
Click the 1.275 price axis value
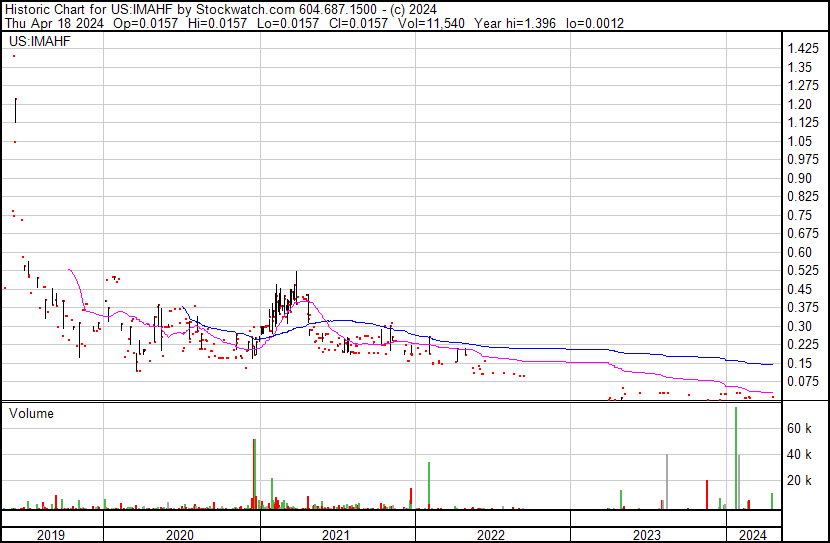803,85
